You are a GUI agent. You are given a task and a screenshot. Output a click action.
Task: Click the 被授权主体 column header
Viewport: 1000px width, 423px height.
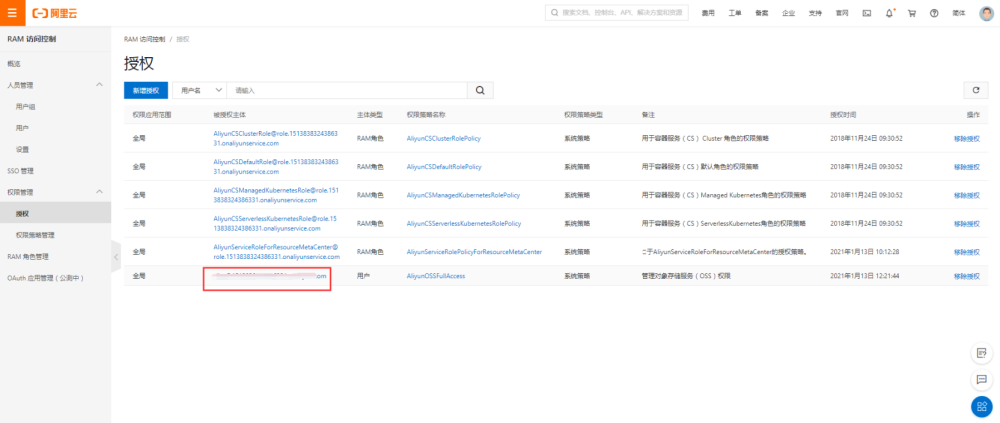[230, 115]
